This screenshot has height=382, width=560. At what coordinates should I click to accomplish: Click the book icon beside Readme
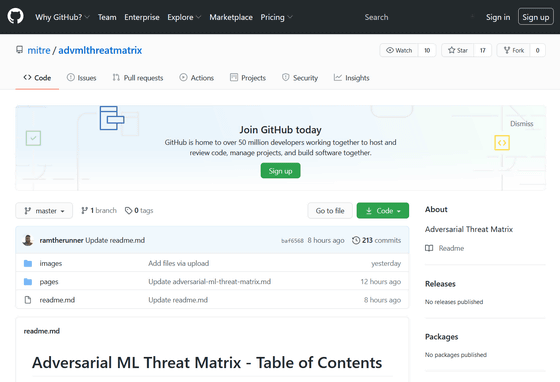pyautogui.click(x=429, y=248)
